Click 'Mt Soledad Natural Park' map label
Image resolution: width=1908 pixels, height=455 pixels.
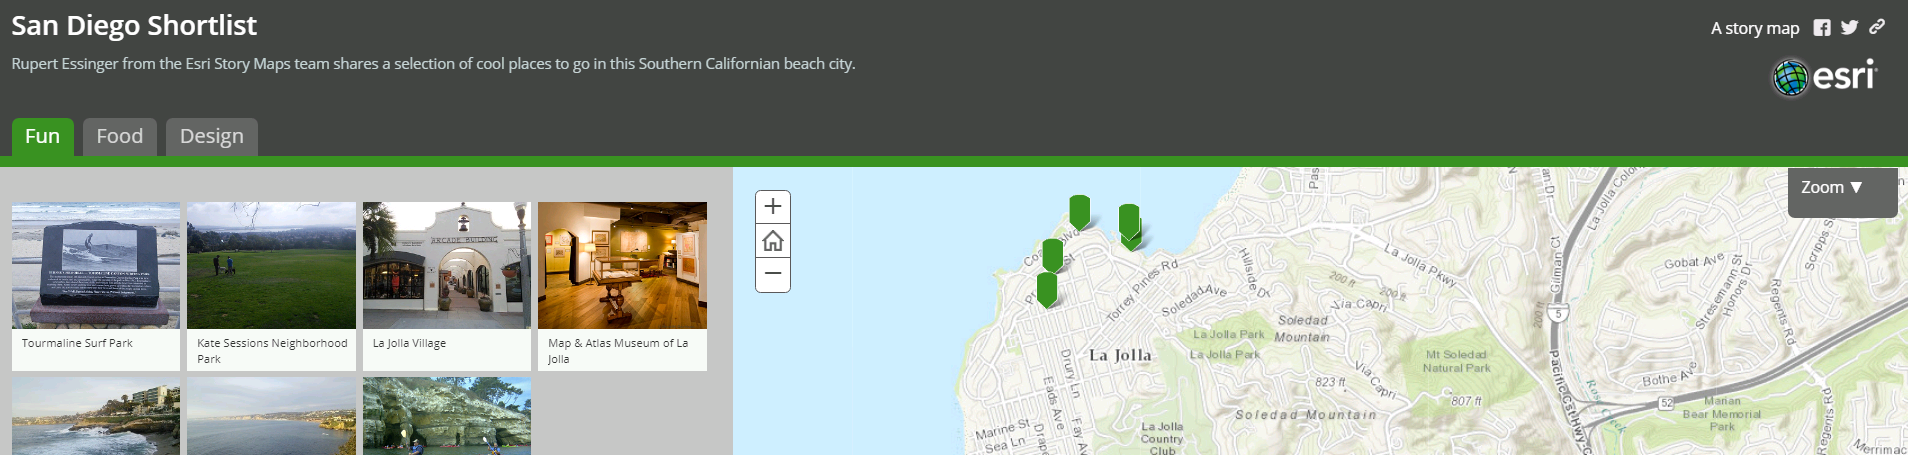(1456, 361)
